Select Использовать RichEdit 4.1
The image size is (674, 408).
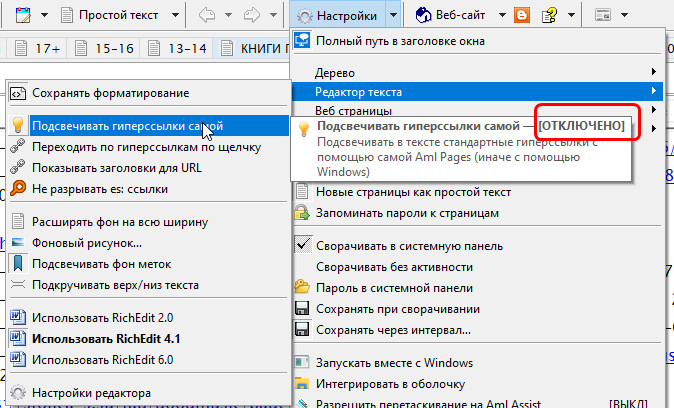tap(148, 339)
